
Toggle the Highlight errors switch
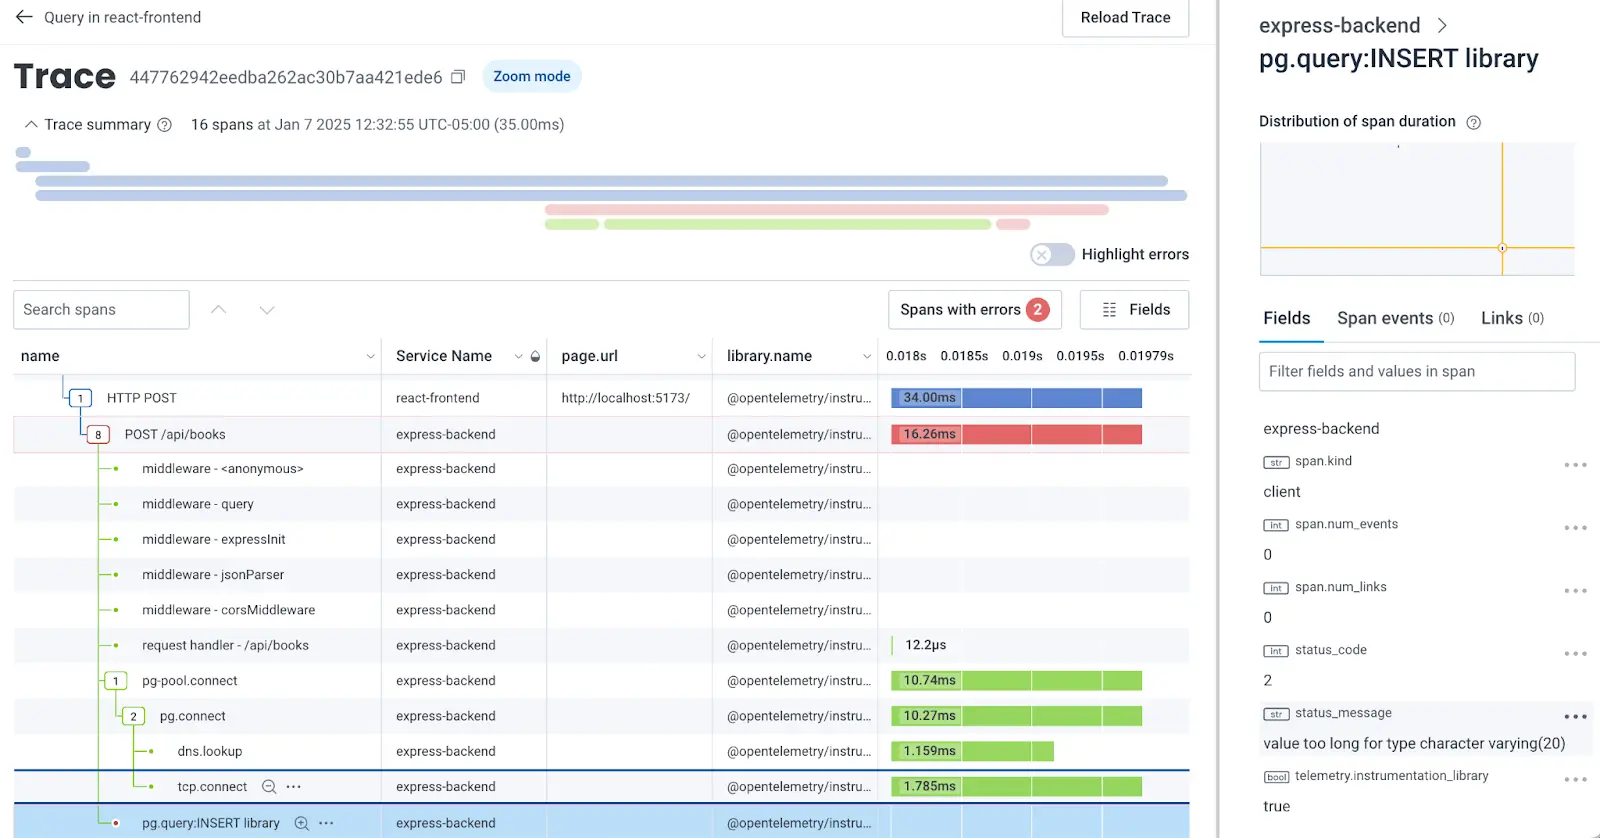pyautogui.click(x=1051, y=254)
